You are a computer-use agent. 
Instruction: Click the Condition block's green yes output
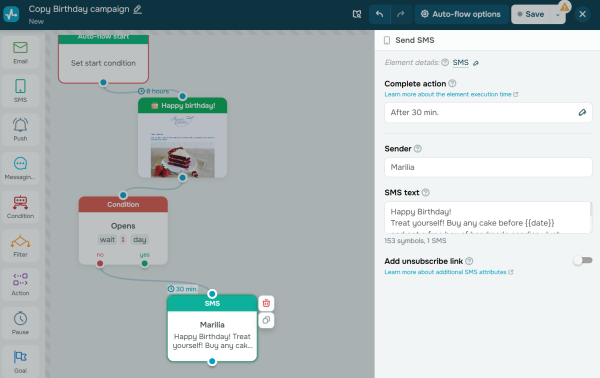tap(144, 263)
